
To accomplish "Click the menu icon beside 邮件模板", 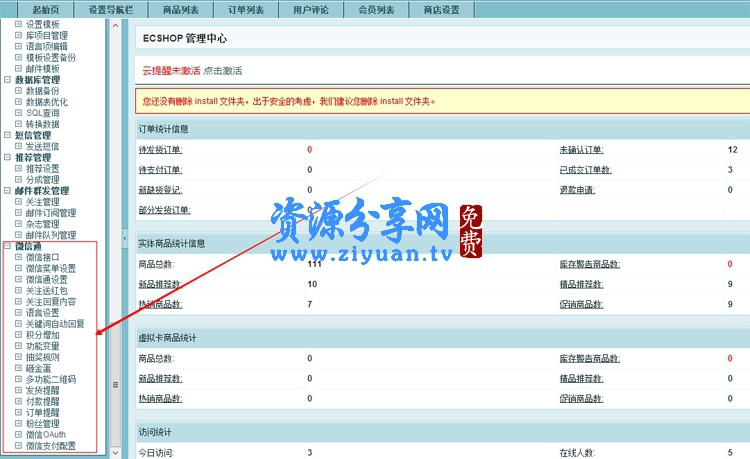I will (x=18, y=68).
